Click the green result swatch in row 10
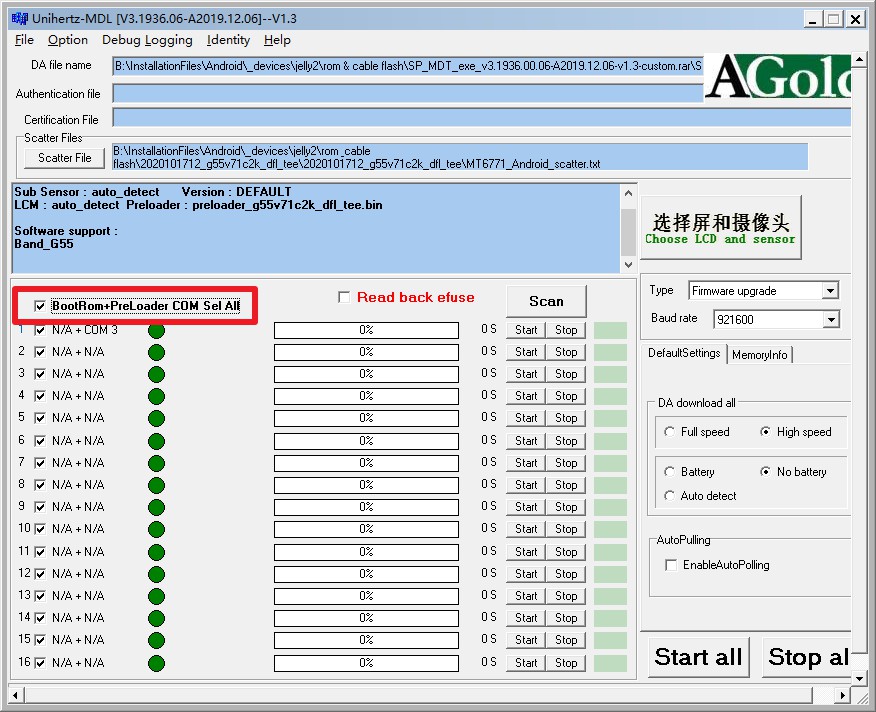This screenshot has width=876, height=712. (x=610, y=529)
